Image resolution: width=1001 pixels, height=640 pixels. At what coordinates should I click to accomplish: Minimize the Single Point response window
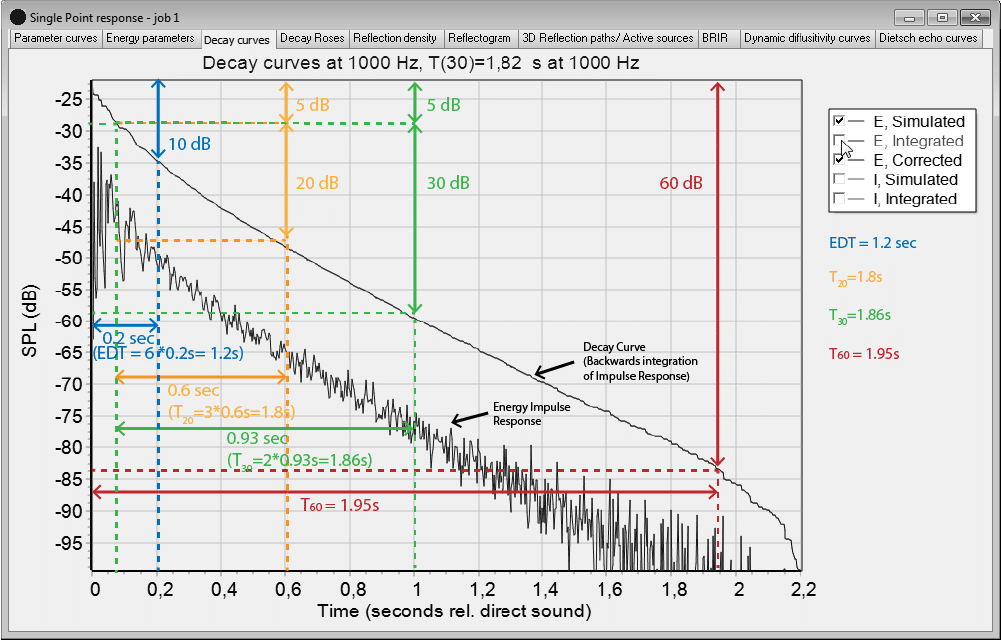tap(909, 17)
